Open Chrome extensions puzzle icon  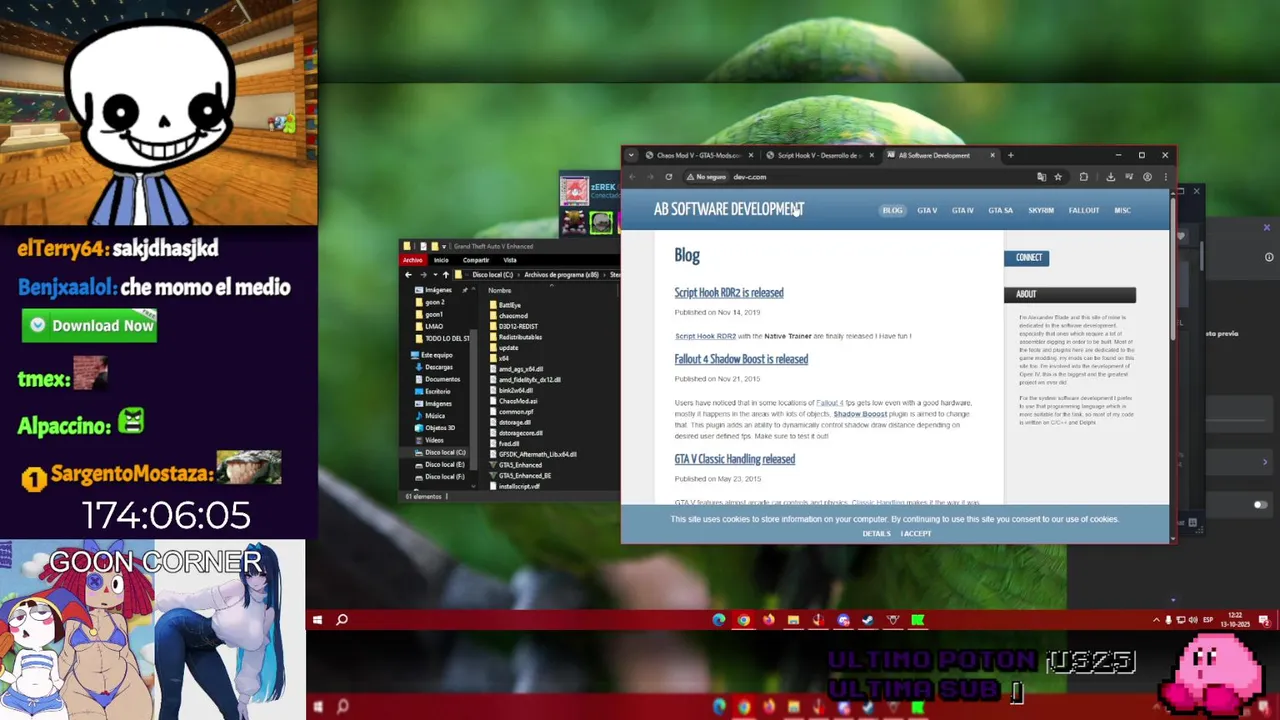click(1083, 177)
